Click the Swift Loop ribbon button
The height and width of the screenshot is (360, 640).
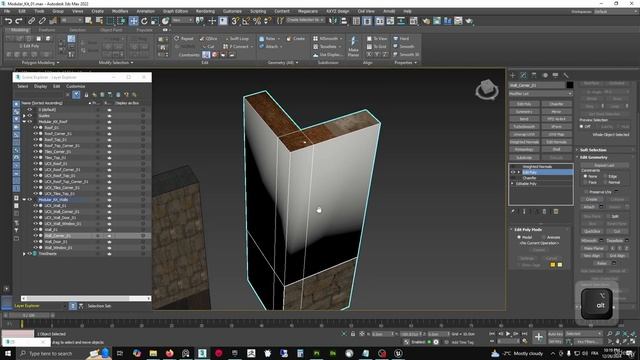tap(237, 38)
